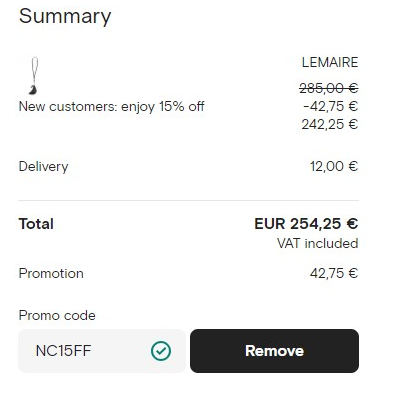Screen dimensions: 404x395
Task: Click the green checkmark validation icon
Action: click(161, 351)
